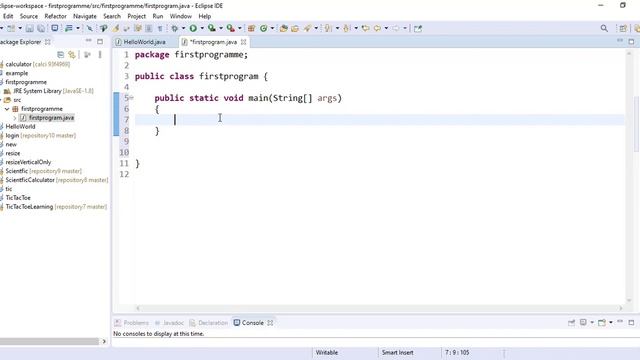Open the Run button dropdown arrow
640x360 pixels.
[202, 28]
